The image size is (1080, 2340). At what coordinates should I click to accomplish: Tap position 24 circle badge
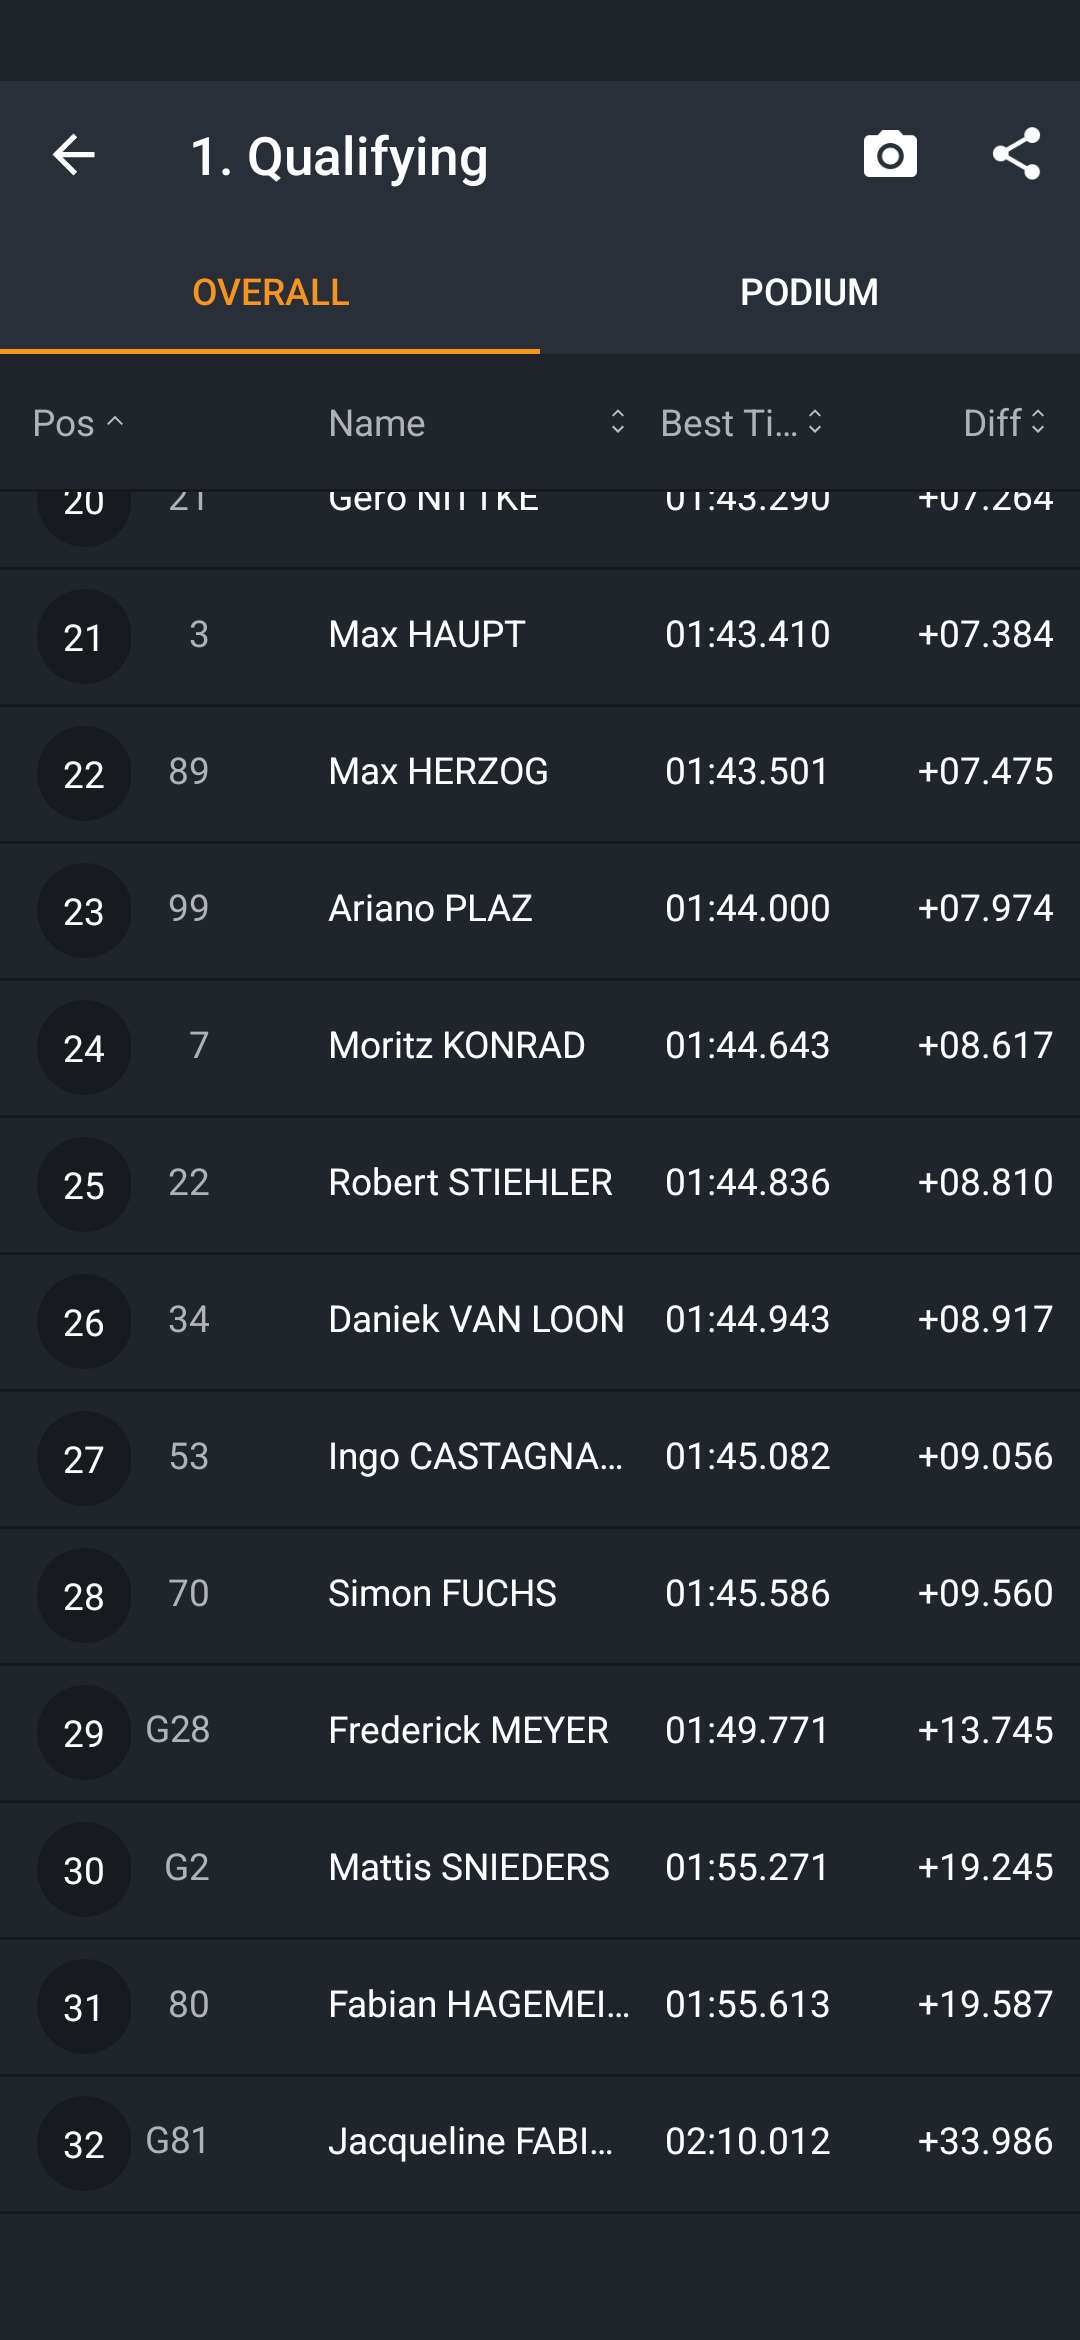click(x=84, y=1048)
